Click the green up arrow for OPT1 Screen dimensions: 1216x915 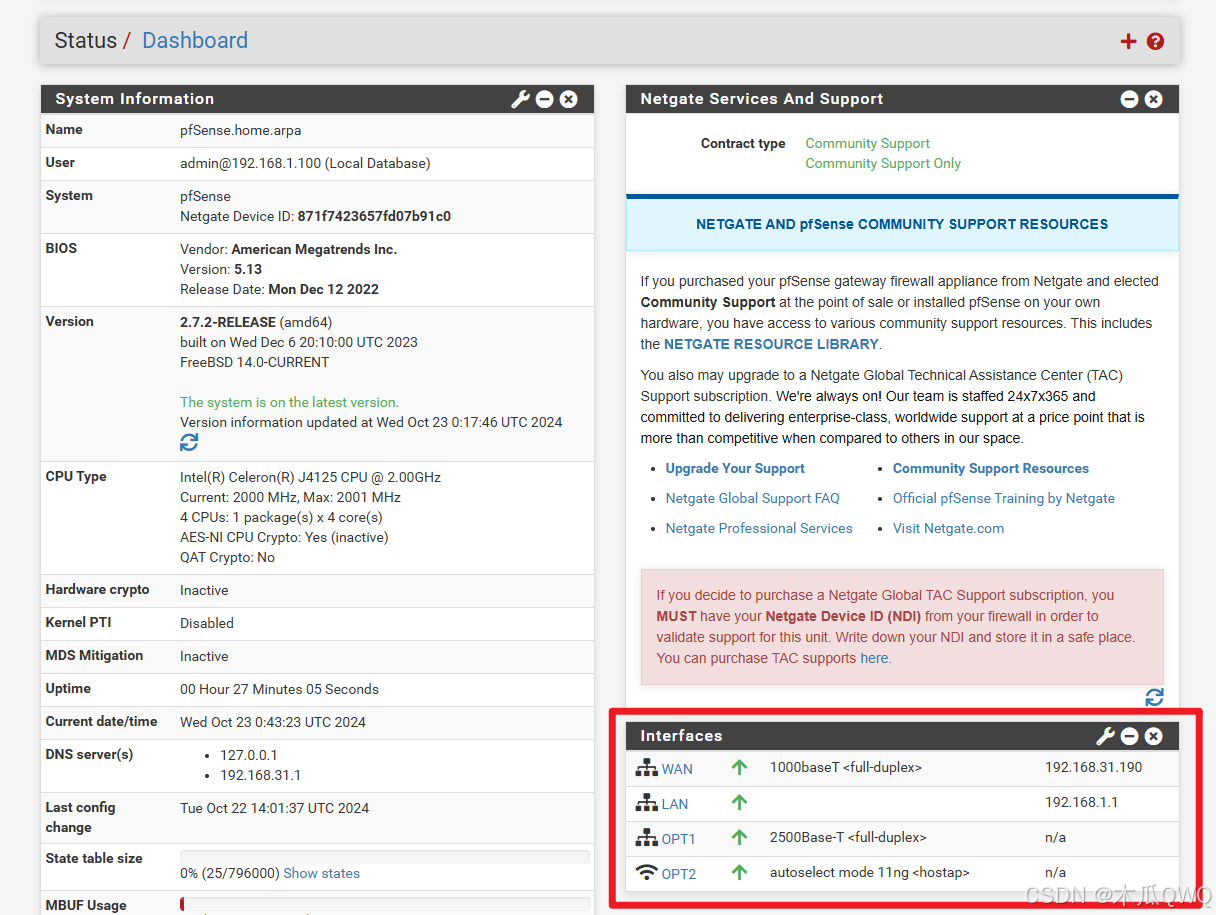(x=739, y=837)
